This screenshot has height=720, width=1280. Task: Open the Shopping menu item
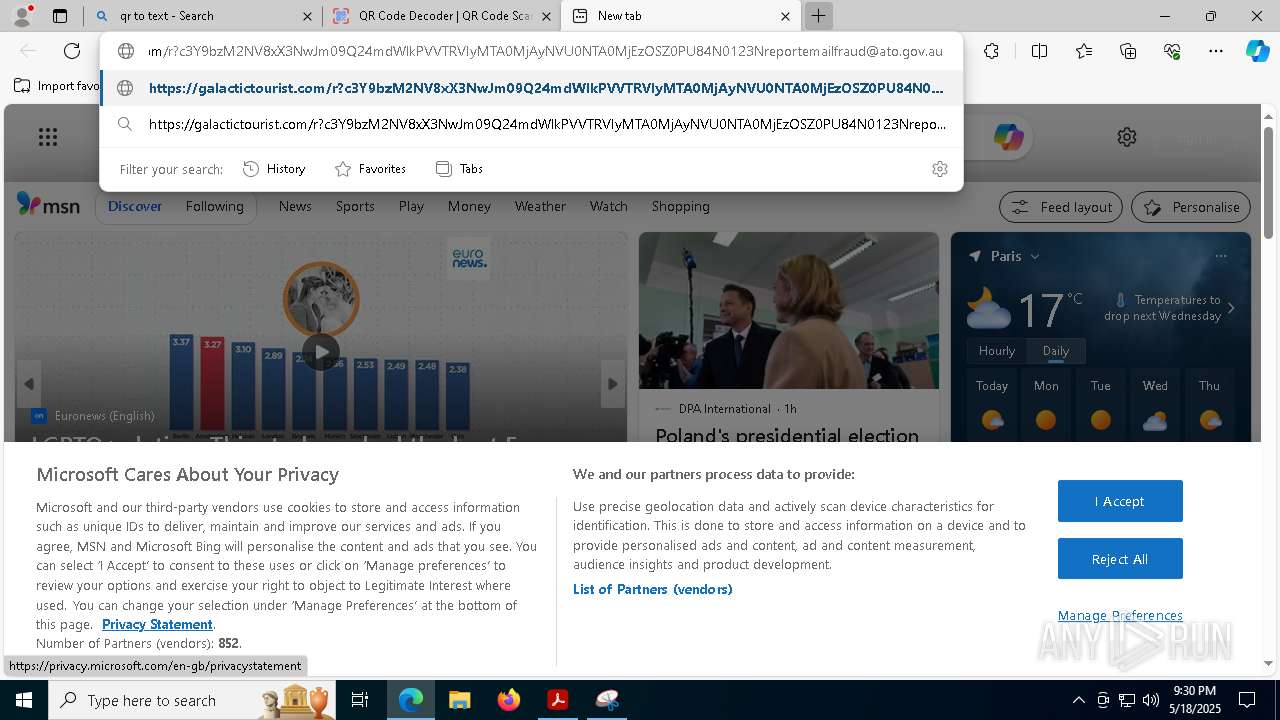point(680,206)
